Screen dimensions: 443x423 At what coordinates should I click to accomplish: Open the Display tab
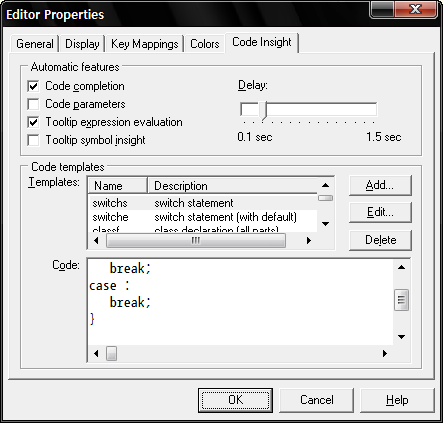(82, 44)
